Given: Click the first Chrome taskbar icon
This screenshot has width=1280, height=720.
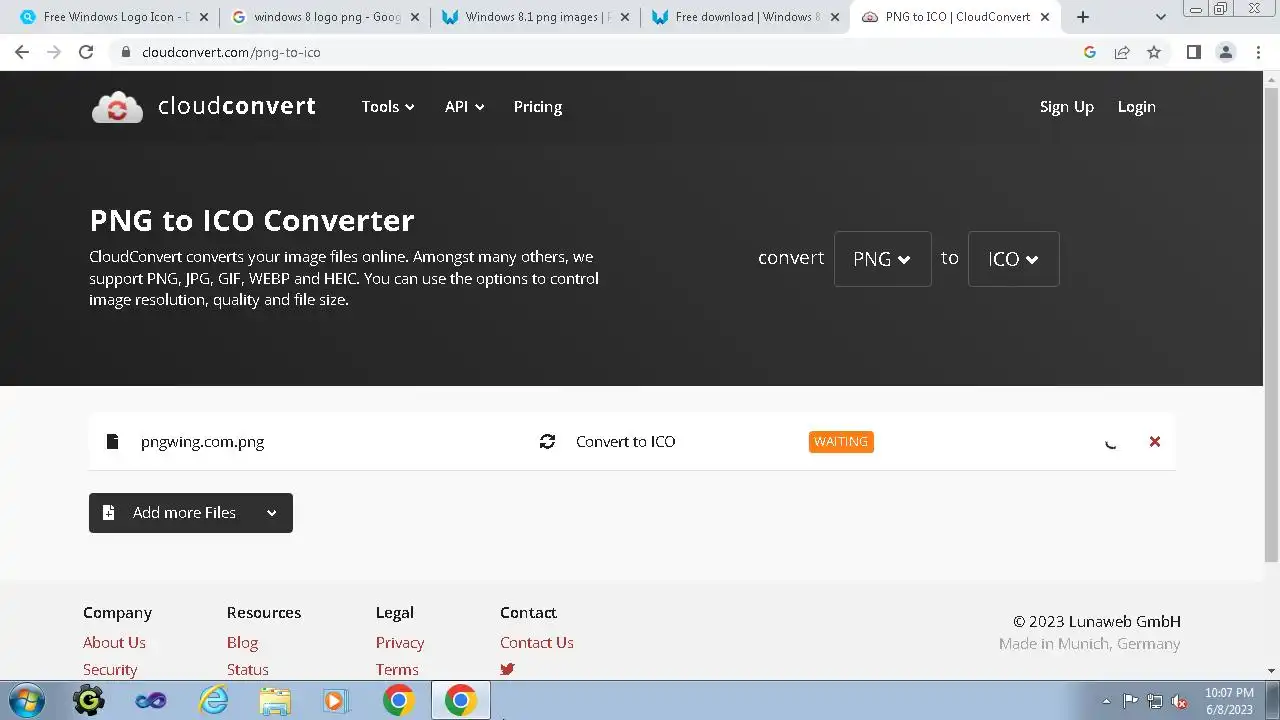Looking at the screenshot, I should coord(398,701).
